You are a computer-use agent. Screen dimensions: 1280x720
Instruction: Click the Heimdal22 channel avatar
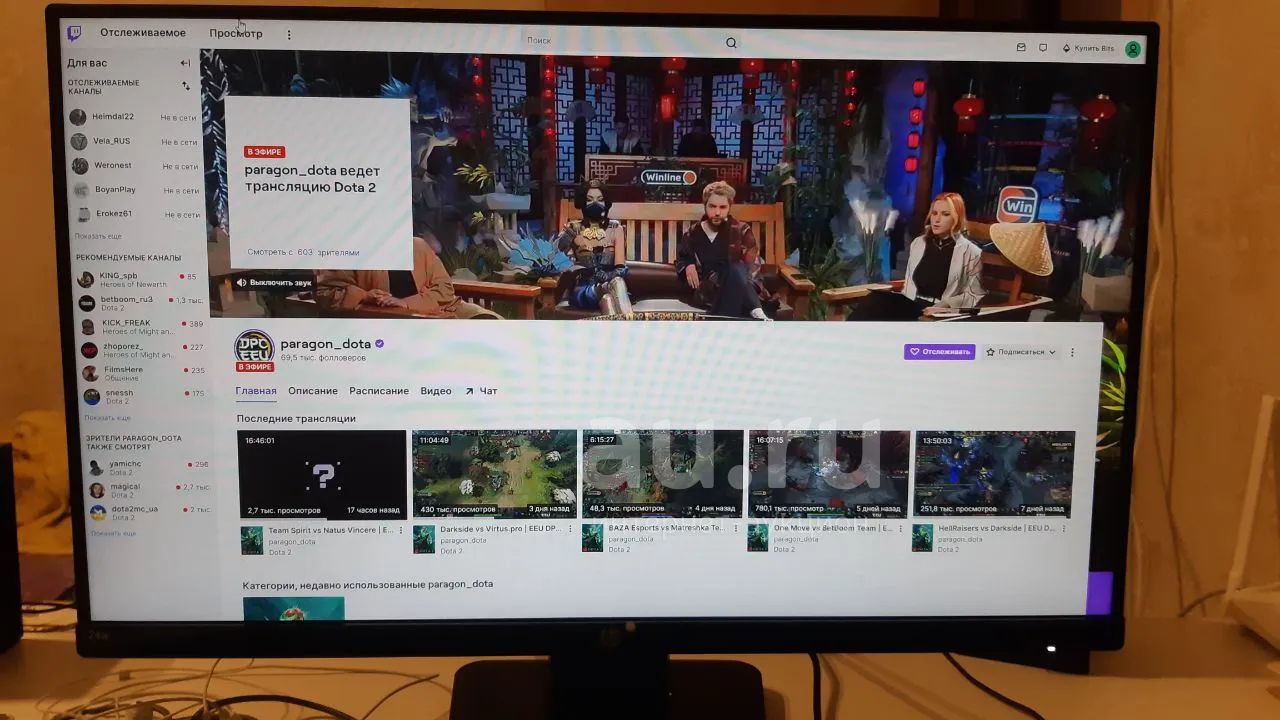coord(78,117)
